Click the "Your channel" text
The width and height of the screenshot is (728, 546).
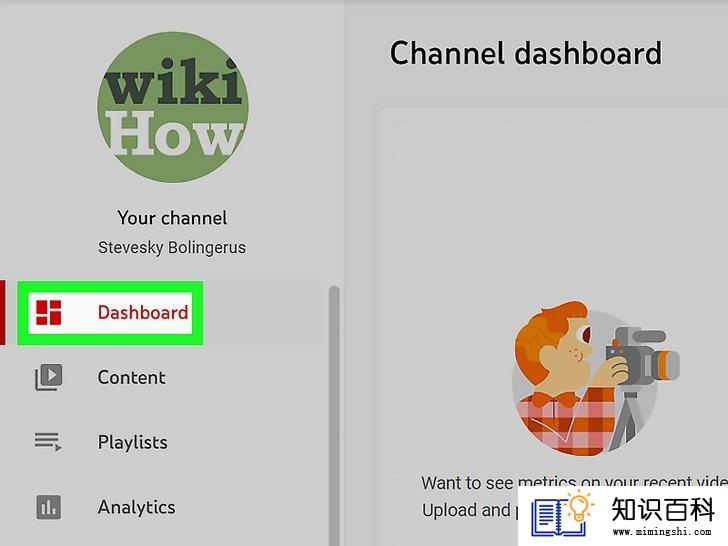pos(172,218)
